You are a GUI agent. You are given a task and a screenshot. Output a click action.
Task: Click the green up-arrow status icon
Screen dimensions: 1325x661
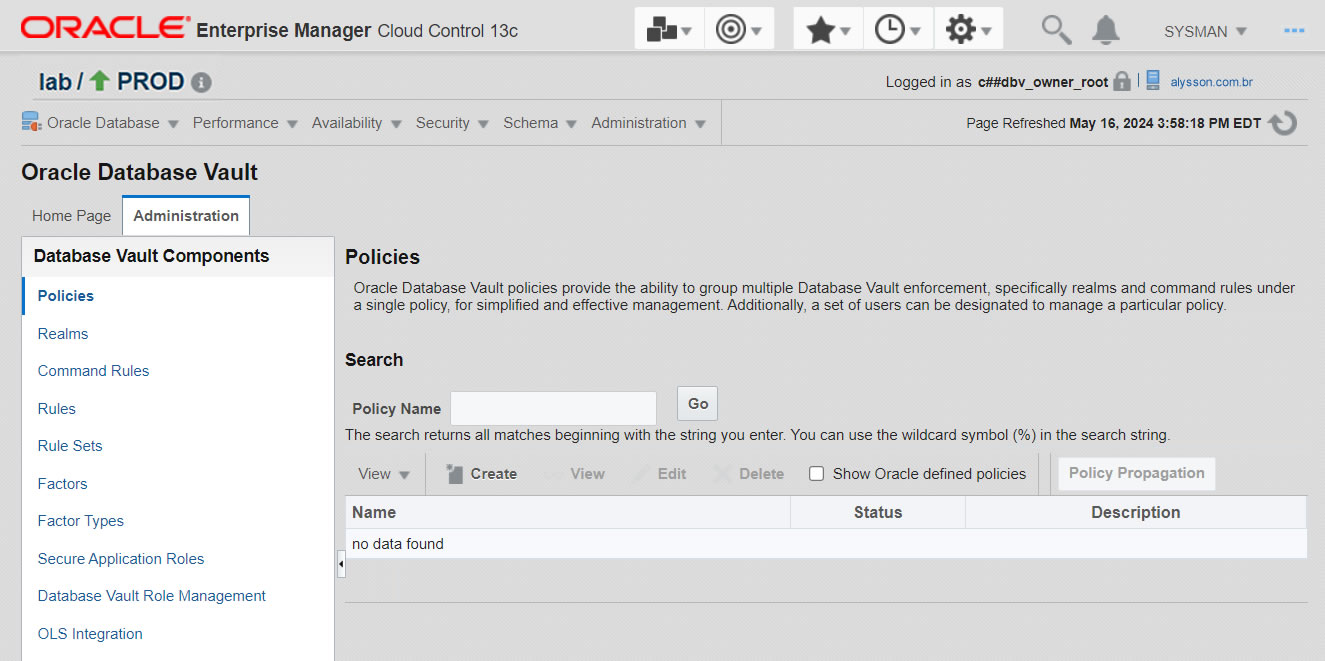tap(99, 81)
